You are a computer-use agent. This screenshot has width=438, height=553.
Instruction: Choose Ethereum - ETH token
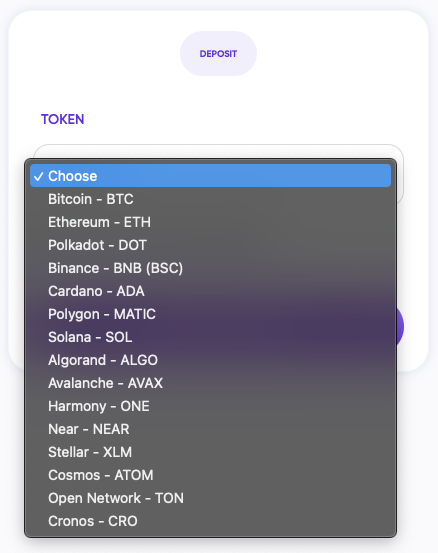[x=211, y=222]
